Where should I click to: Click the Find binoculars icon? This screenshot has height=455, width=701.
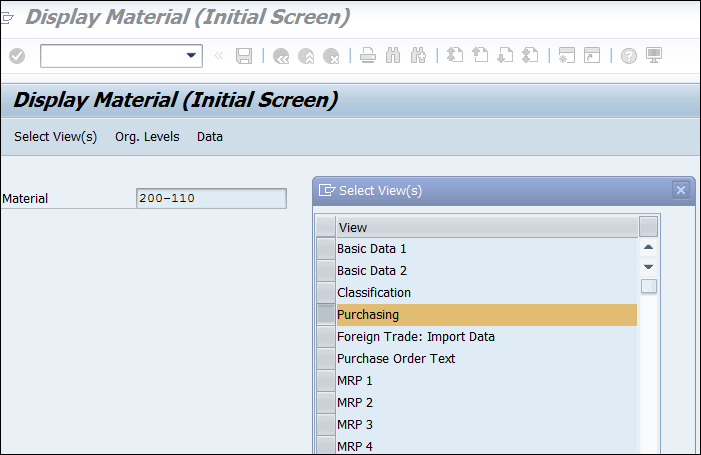click(393, 56)
